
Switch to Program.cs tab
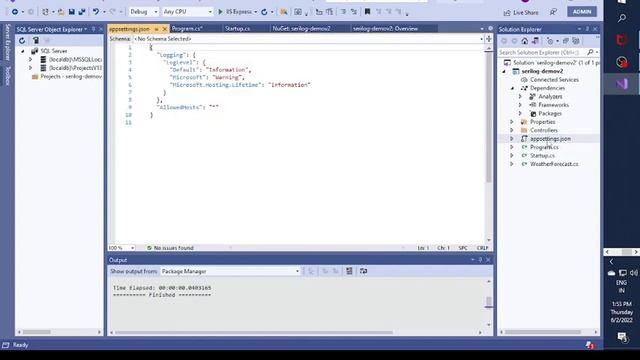[187, 29]
